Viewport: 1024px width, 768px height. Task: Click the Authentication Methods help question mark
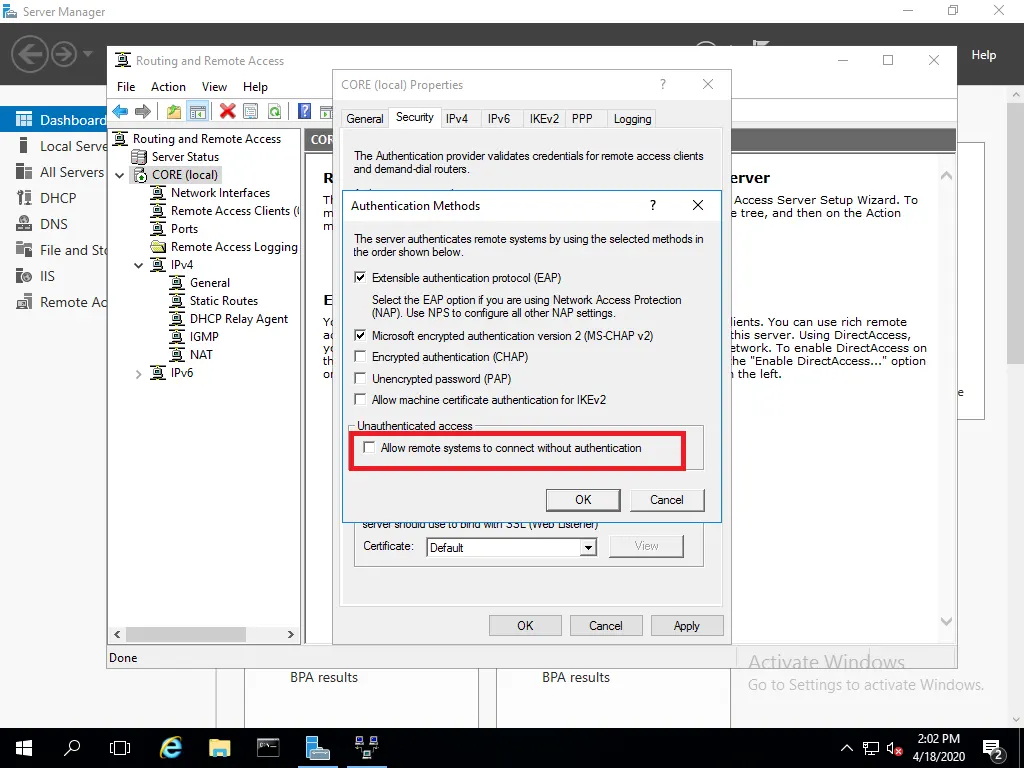[x=652, y=205]
